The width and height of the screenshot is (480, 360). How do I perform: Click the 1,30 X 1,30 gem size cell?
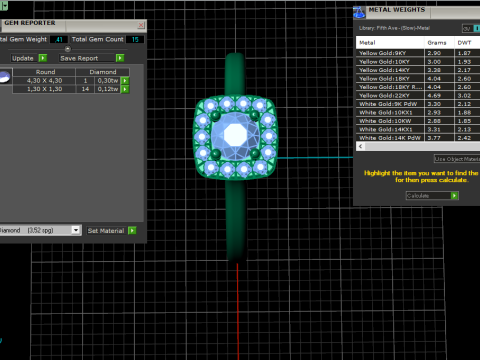coord(44,89)
